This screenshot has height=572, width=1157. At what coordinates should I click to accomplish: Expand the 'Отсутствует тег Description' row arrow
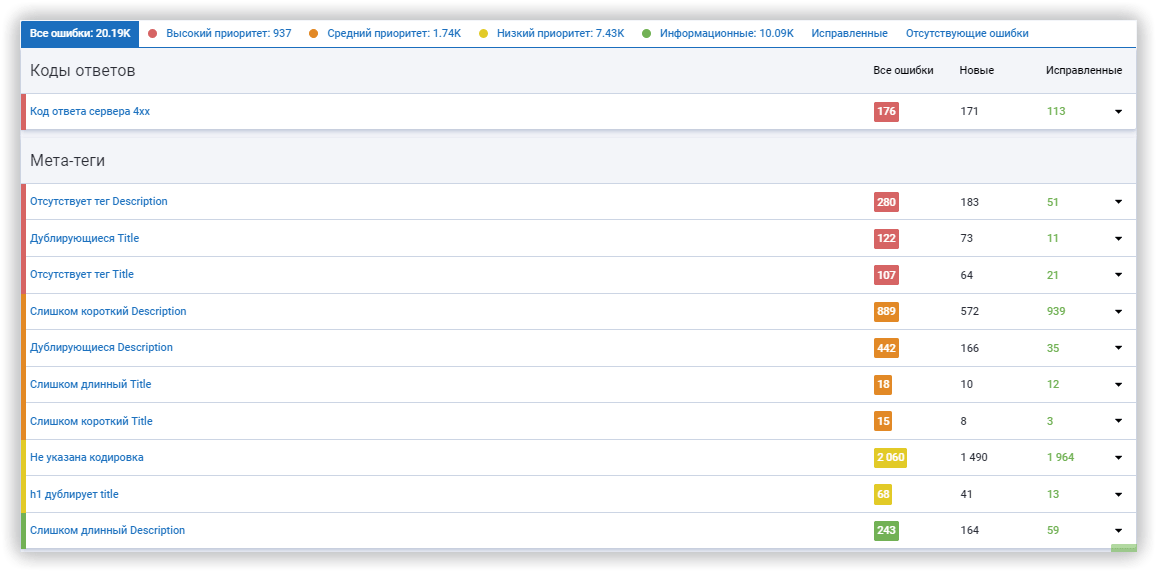click(1118, 201)
